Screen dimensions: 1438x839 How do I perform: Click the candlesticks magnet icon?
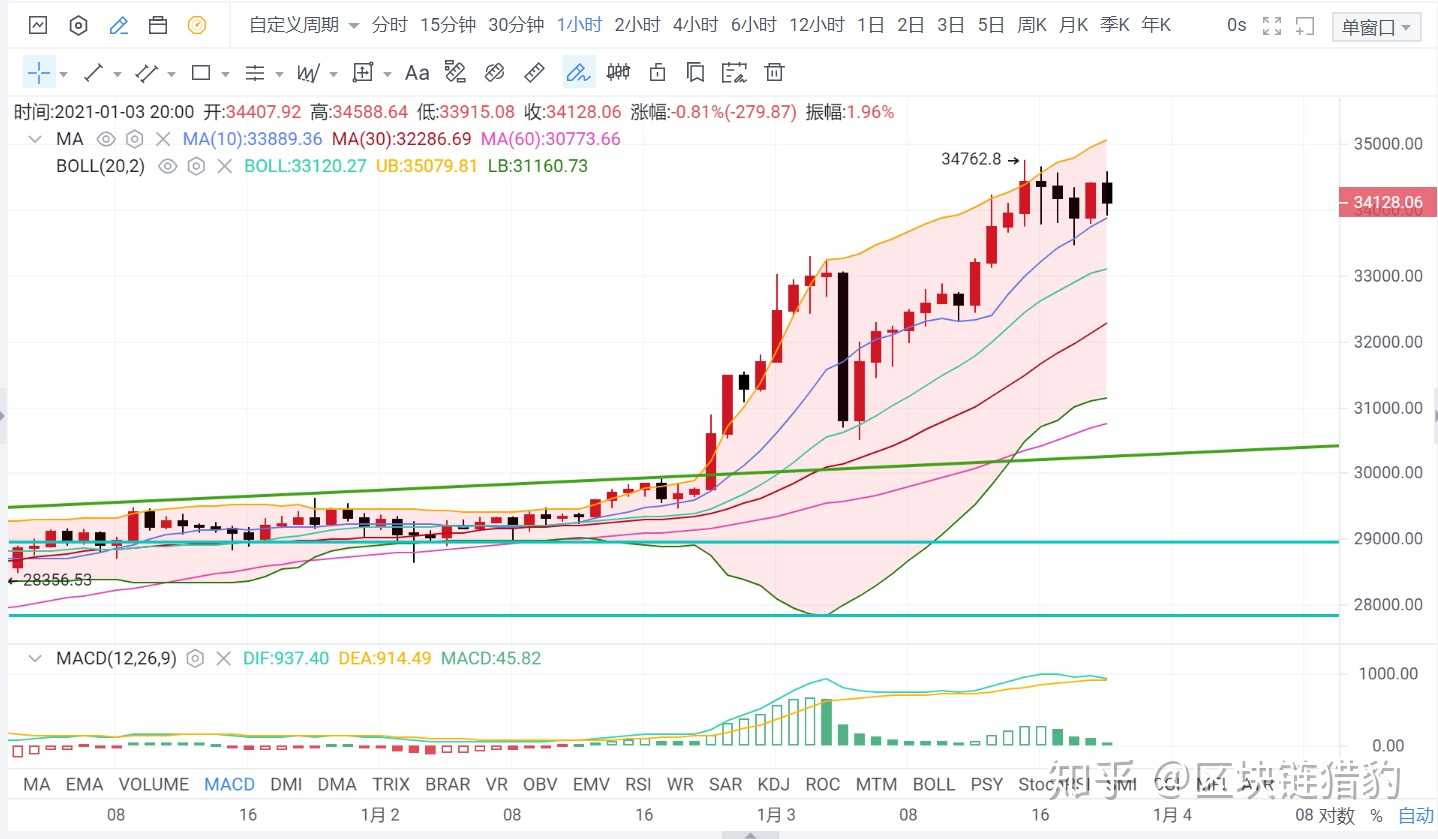click(619, 72)
